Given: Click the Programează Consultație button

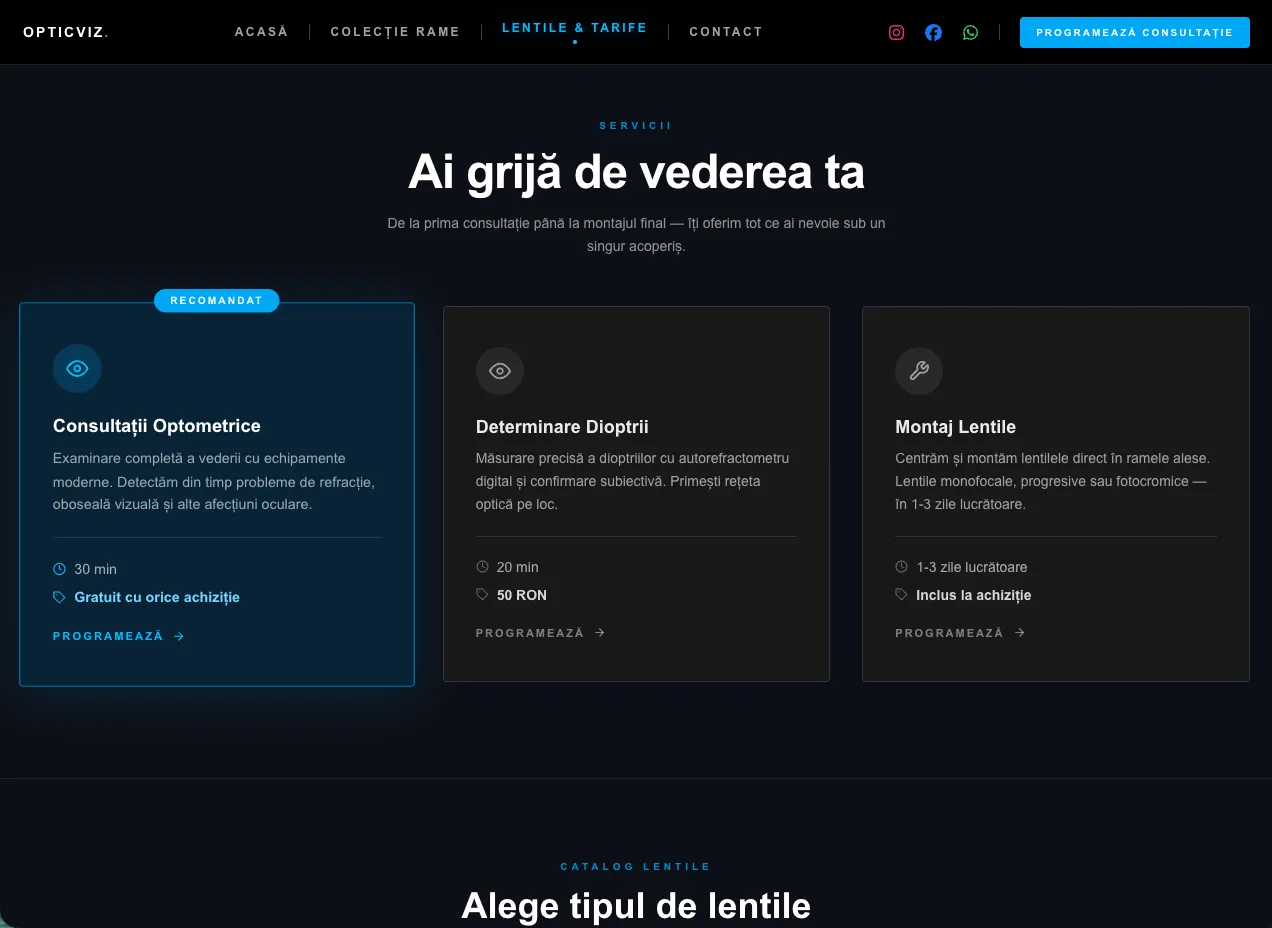Looking at the screenshot, I should [1135, 32].
